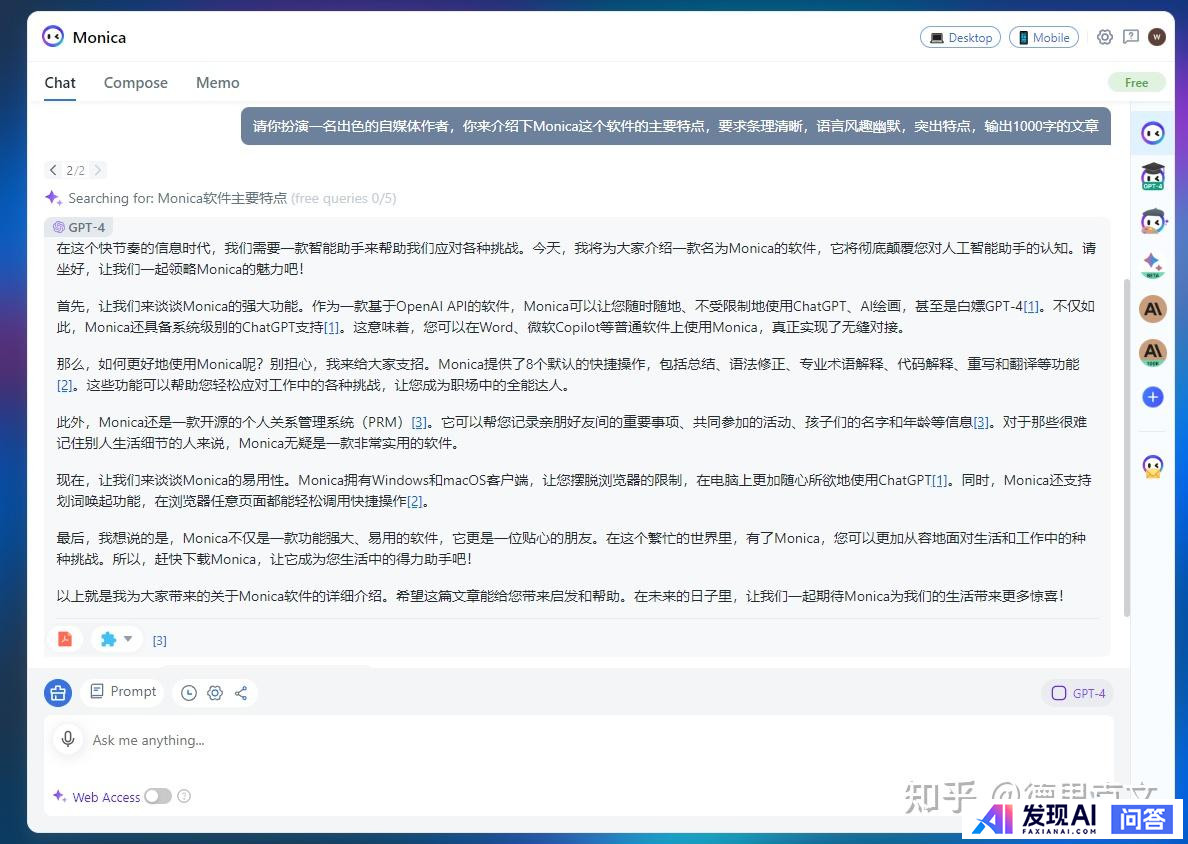Open the blue toolbox icon
The height and width of the screenshot is (844, 1188).
[58, 692]
